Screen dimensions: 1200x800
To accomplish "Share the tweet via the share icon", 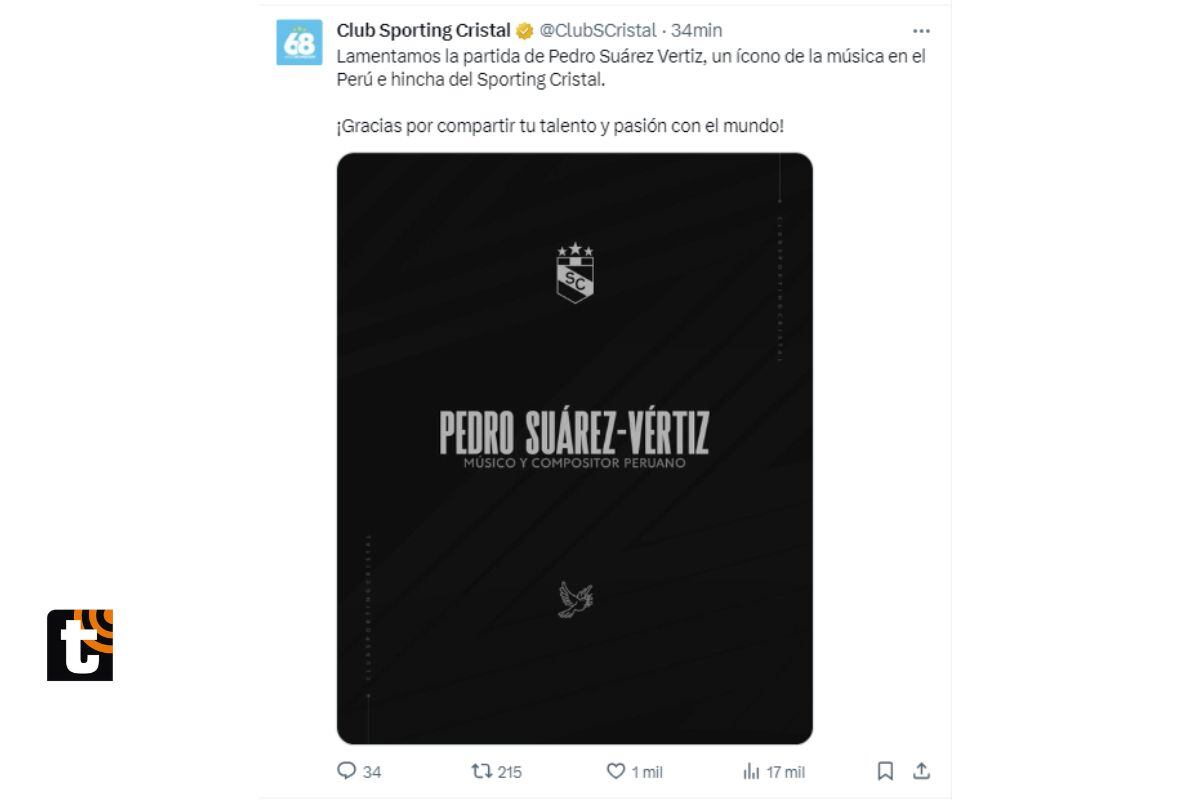I will pos(920,771).
